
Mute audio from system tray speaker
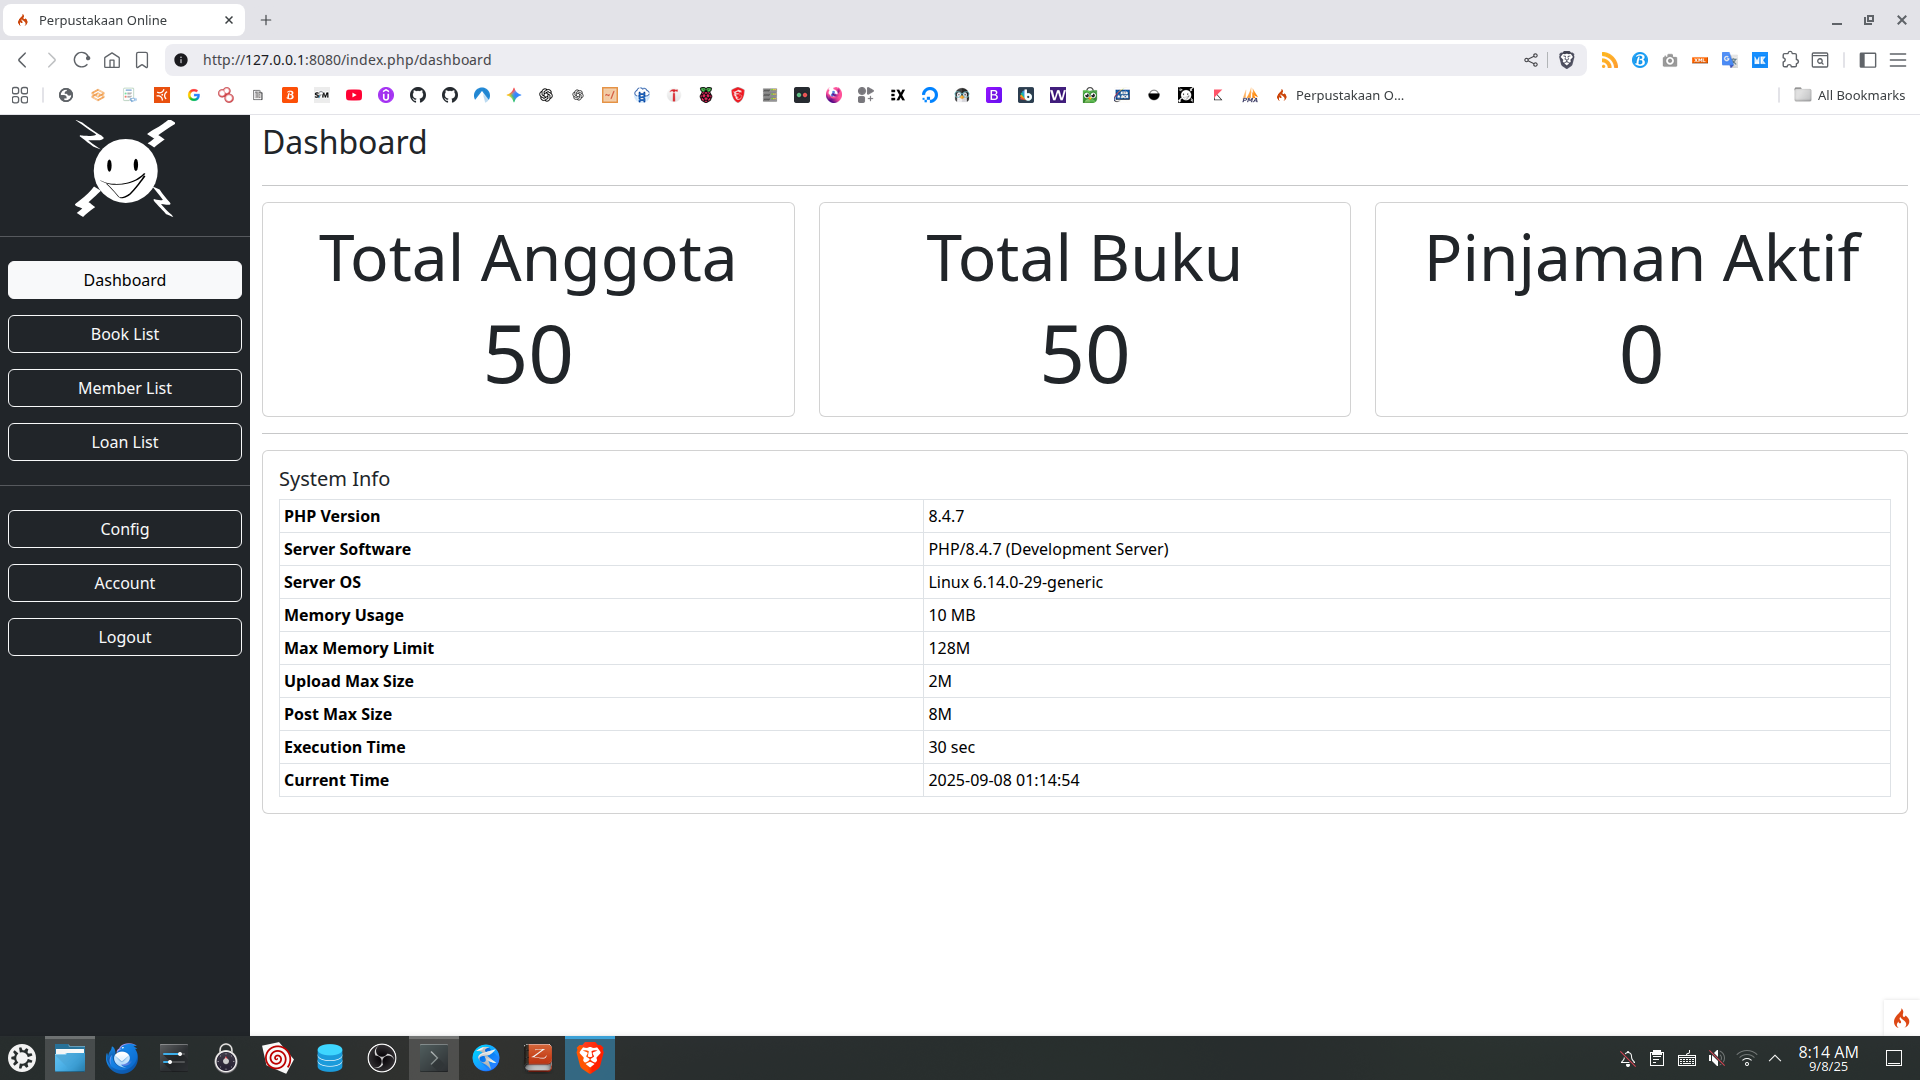tap(1716, 1058)
